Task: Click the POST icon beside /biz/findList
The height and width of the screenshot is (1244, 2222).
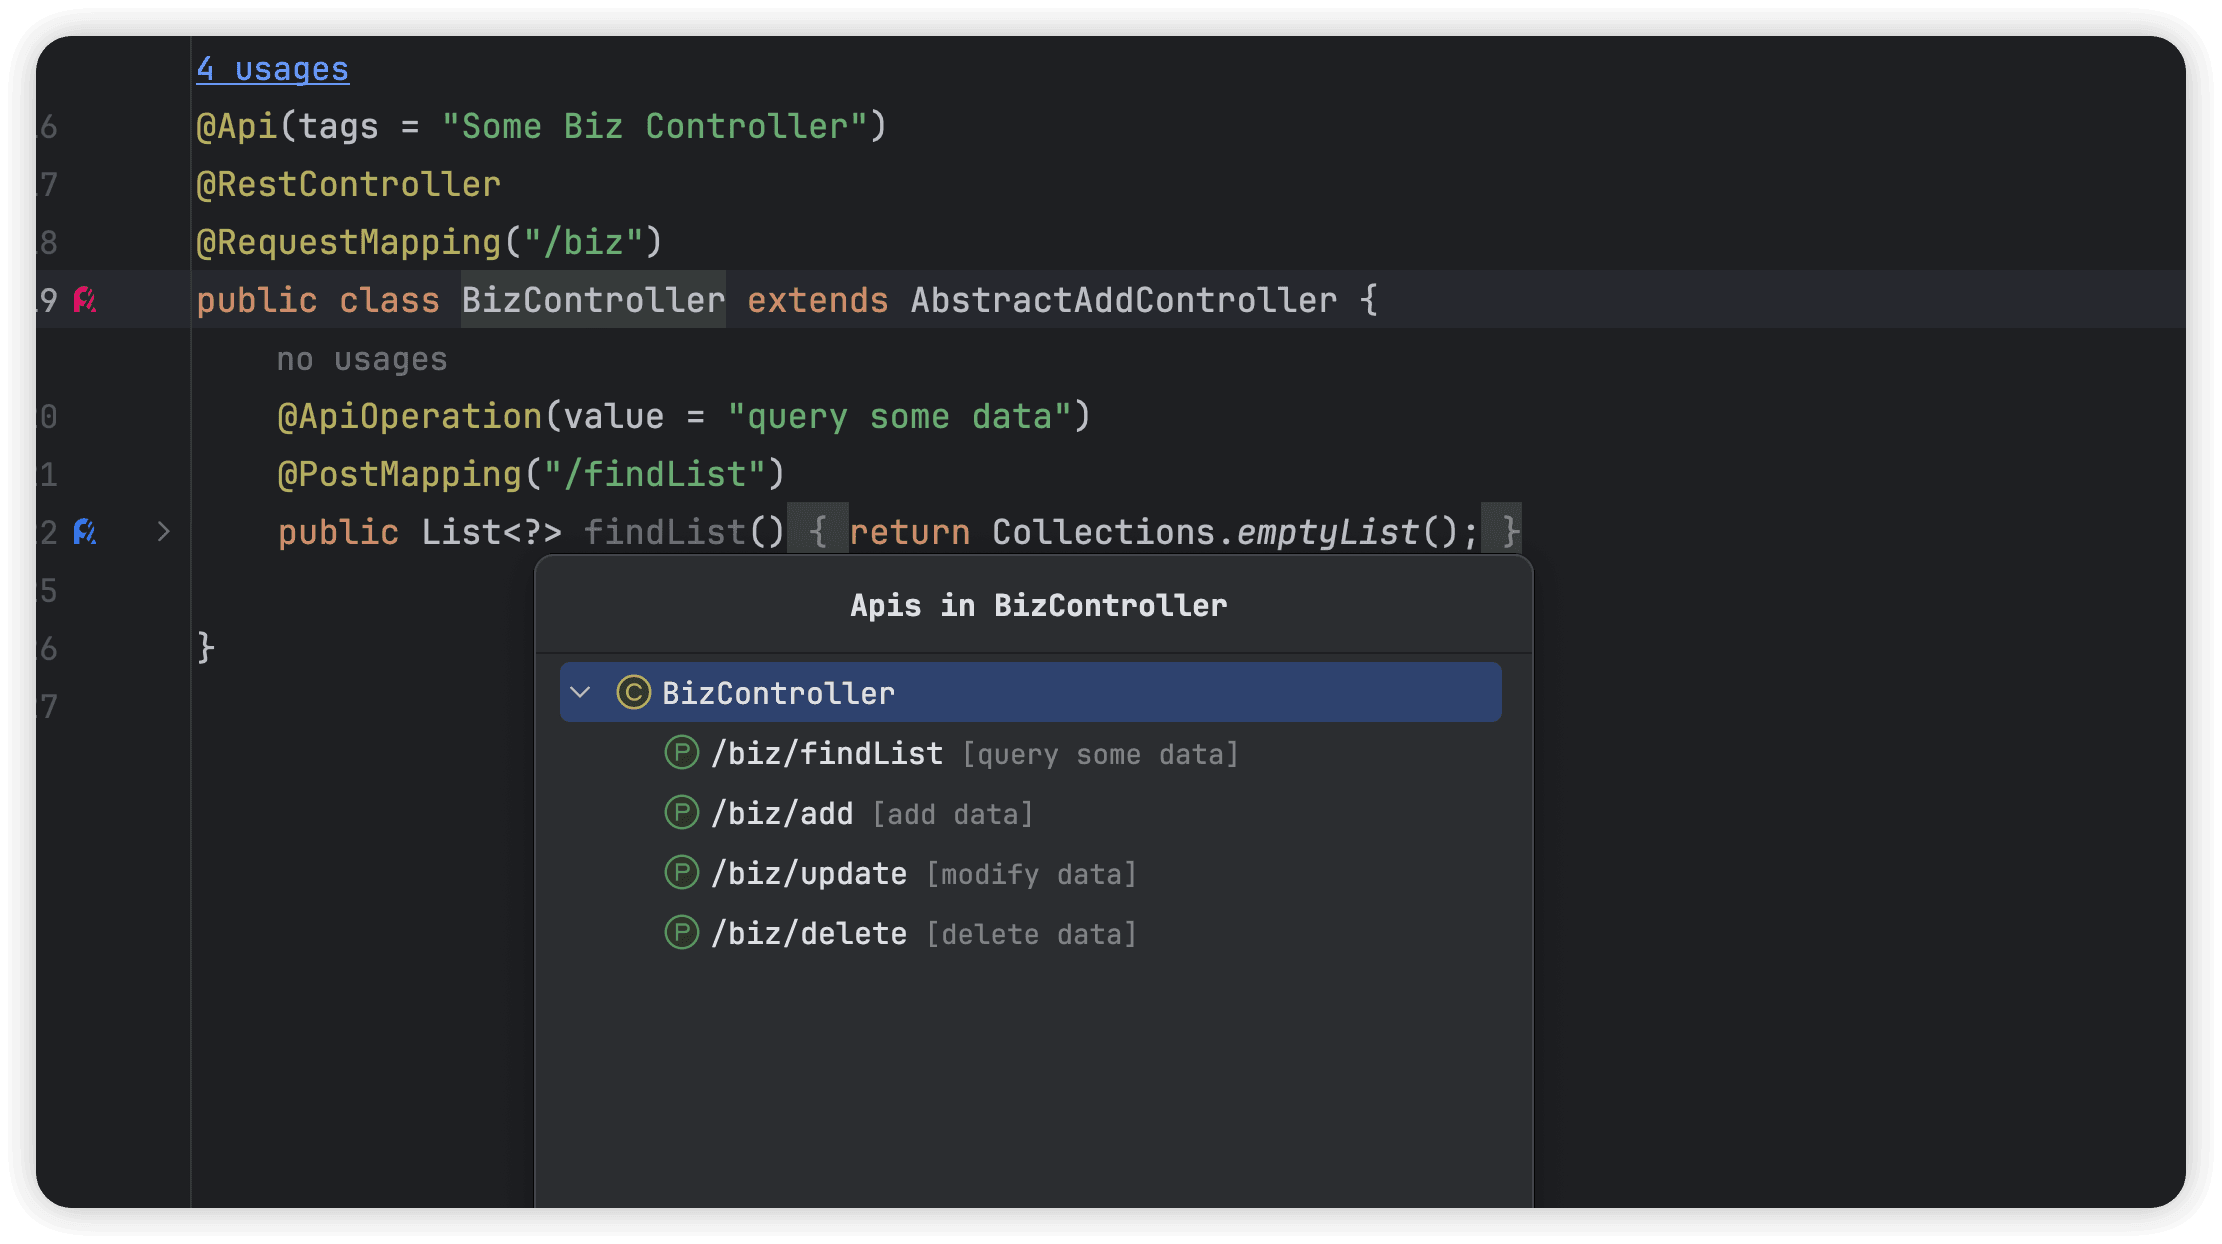Action: (682, 752)
